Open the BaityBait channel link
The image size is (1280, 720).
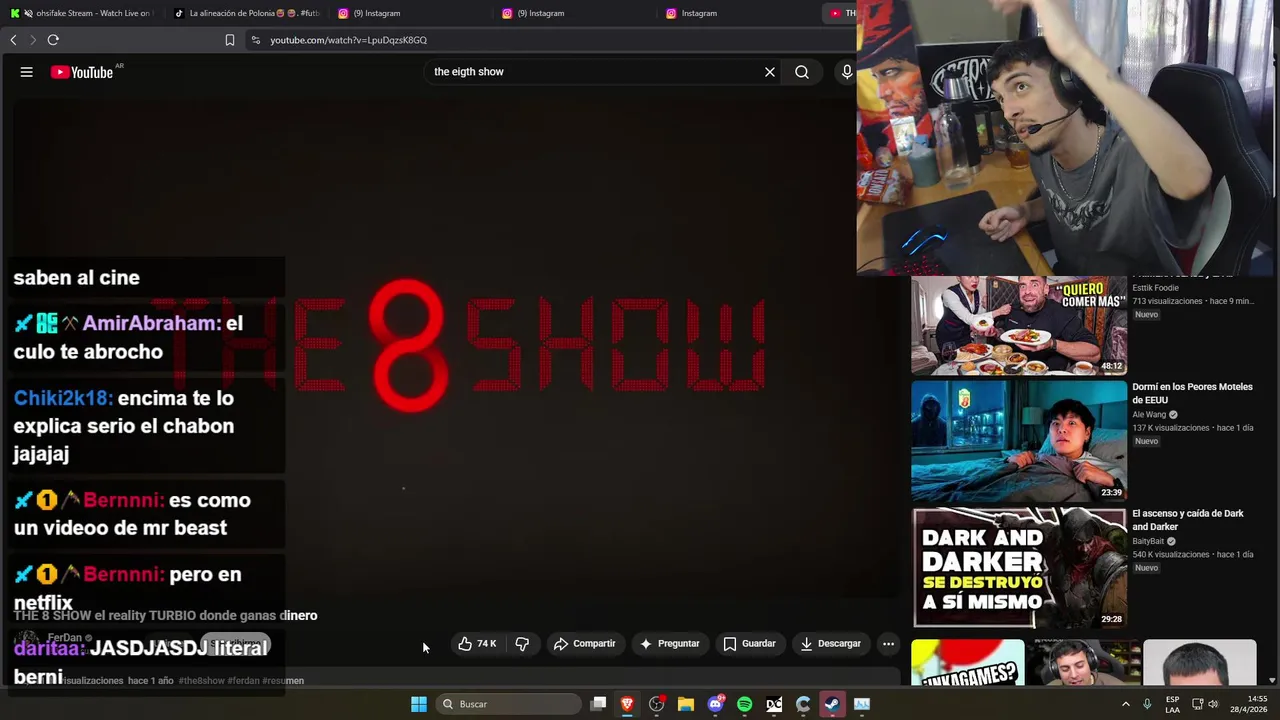tap(1148, 542)
